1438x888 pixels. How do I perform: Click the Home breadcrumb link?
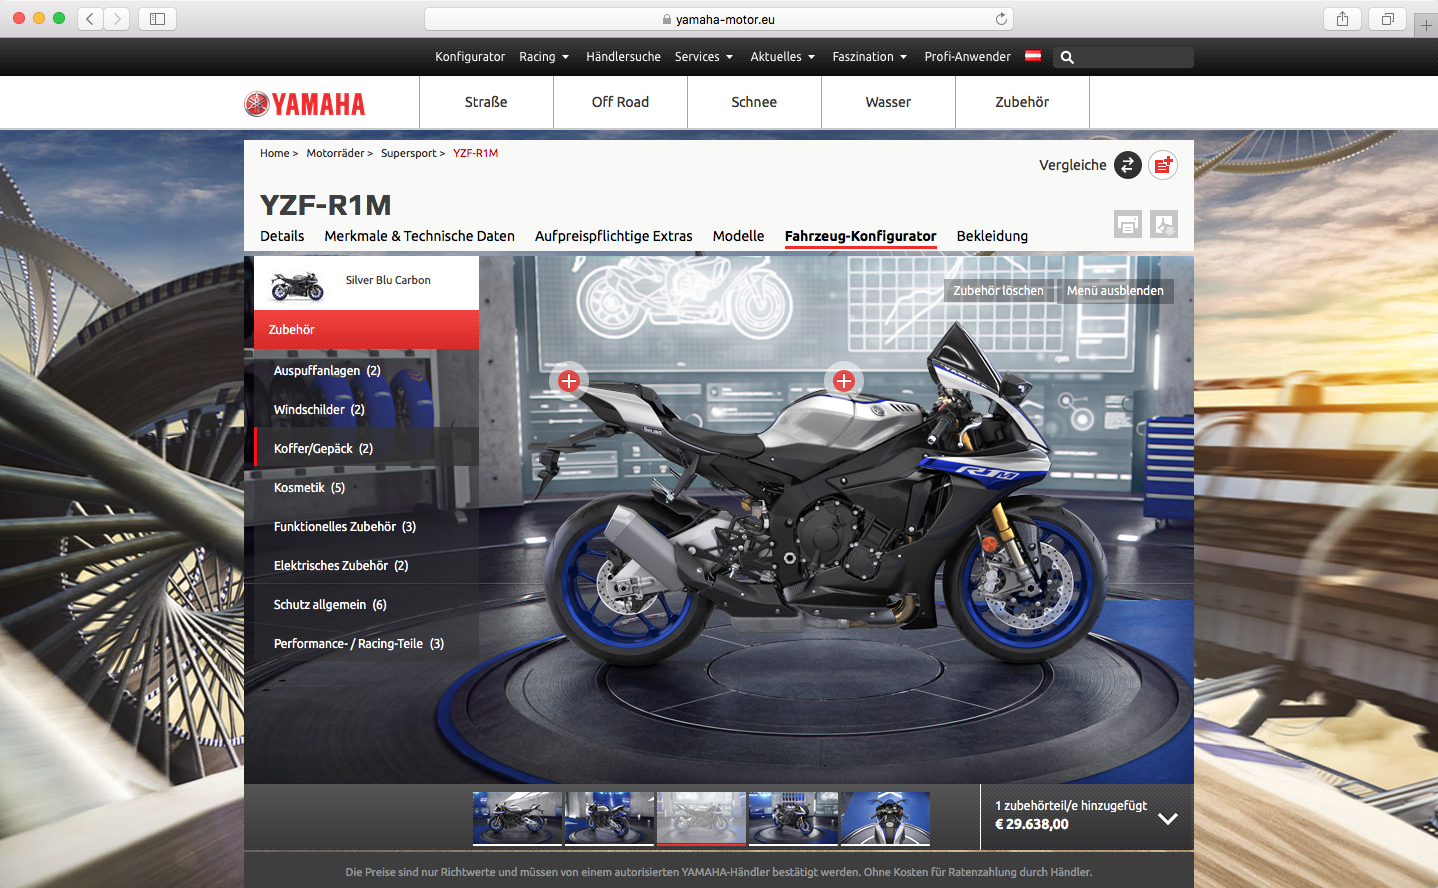pos(274,153)
